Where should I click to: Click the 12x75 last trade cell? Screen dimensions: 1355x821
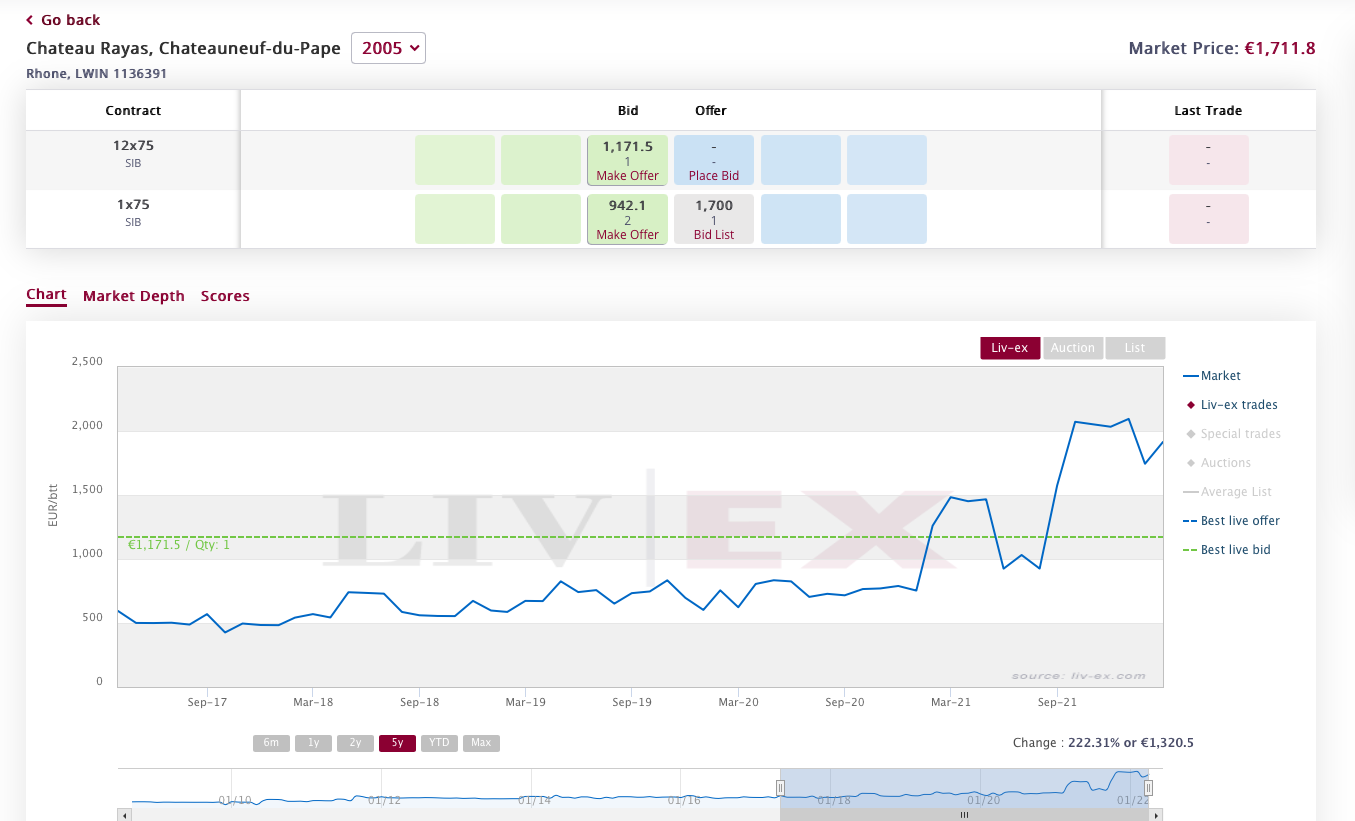click(1208, 160)
